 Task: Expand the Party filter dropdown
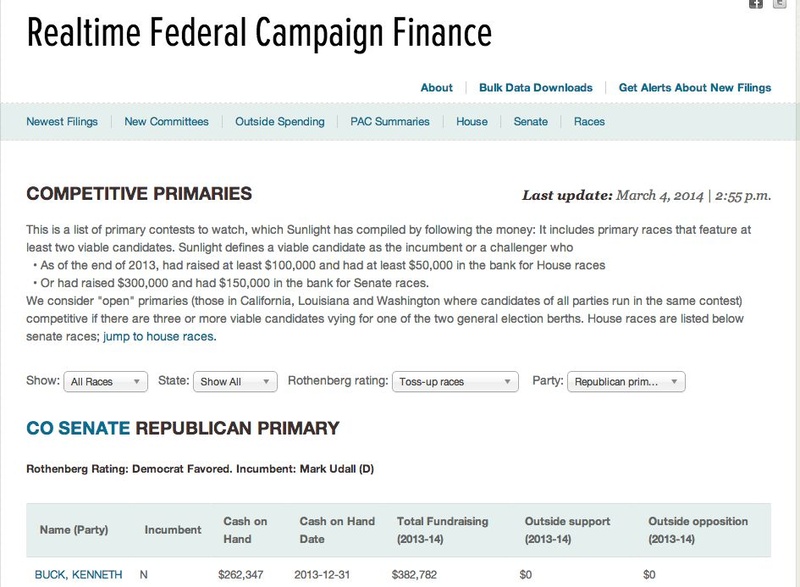click(x=626, y=382)
